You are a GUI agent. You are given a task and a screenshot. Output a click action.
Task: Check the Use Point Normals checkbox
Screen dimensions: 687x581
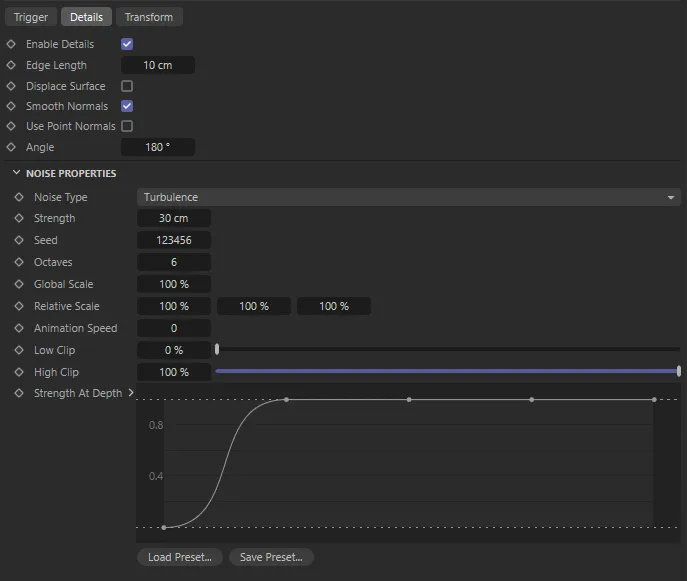point(127,126)
